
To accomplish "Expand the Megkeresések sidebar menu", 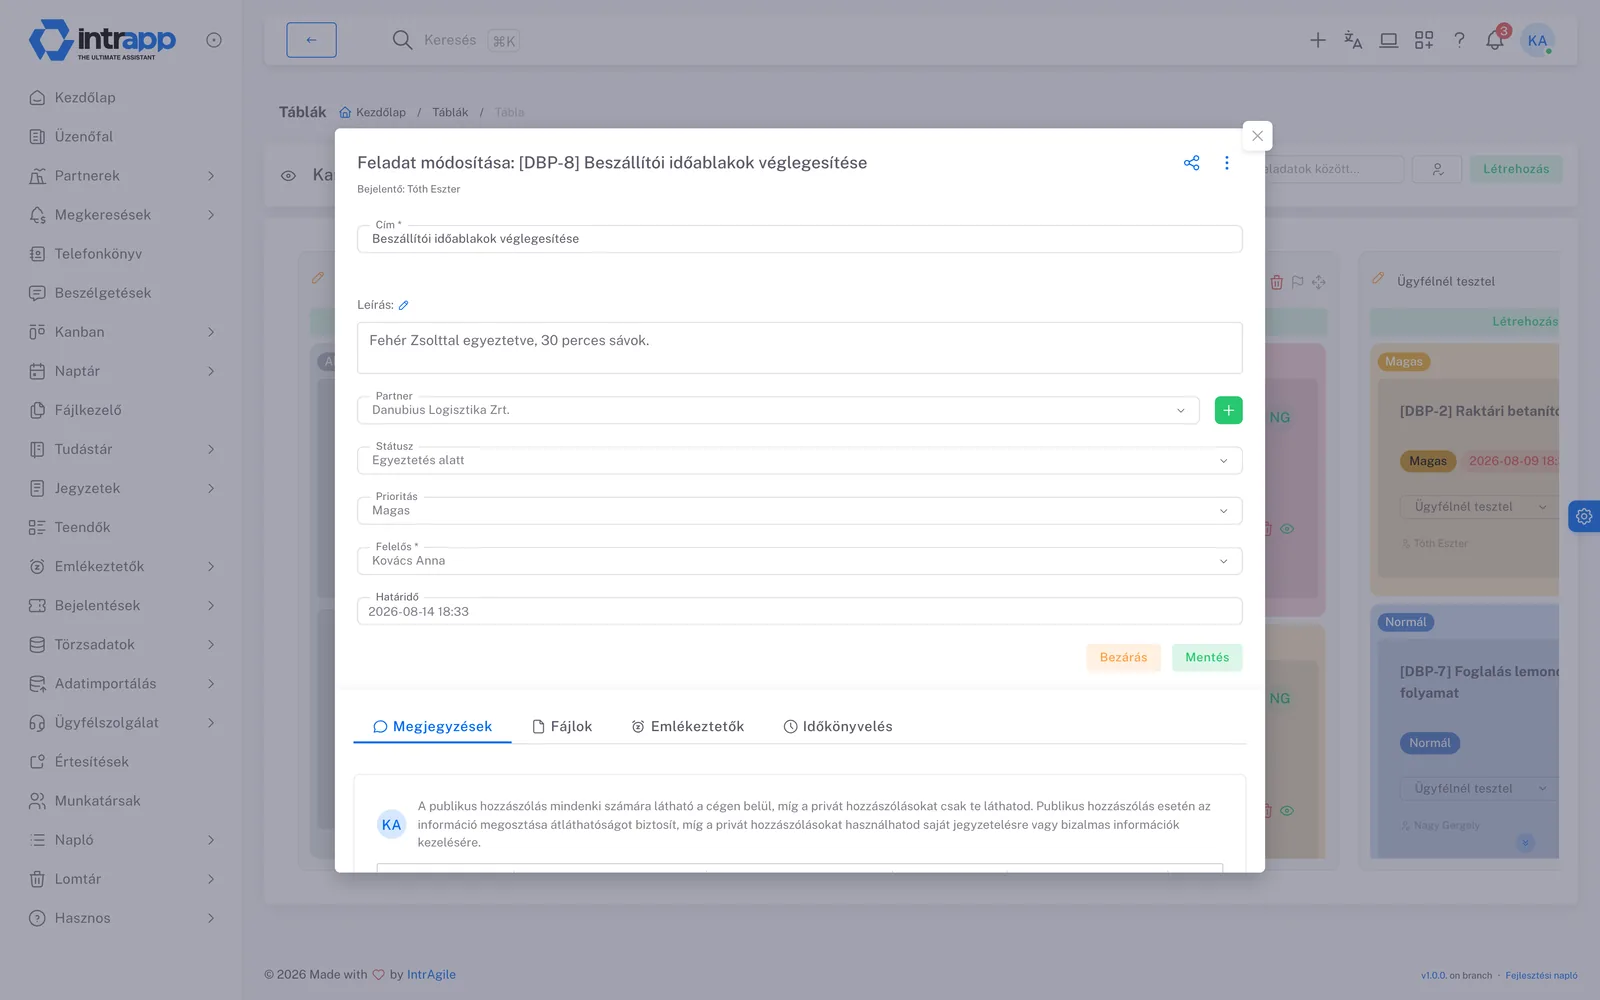I will tap(120, 215).
